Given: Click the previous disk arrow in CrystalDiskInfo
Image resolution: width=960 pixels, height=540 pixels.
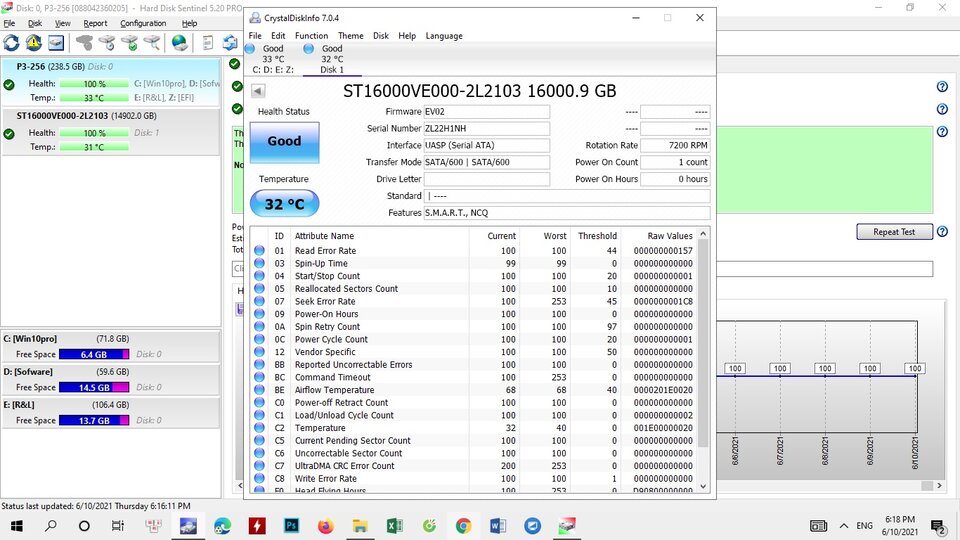Looking at the screenshot, I should (258, 91).
